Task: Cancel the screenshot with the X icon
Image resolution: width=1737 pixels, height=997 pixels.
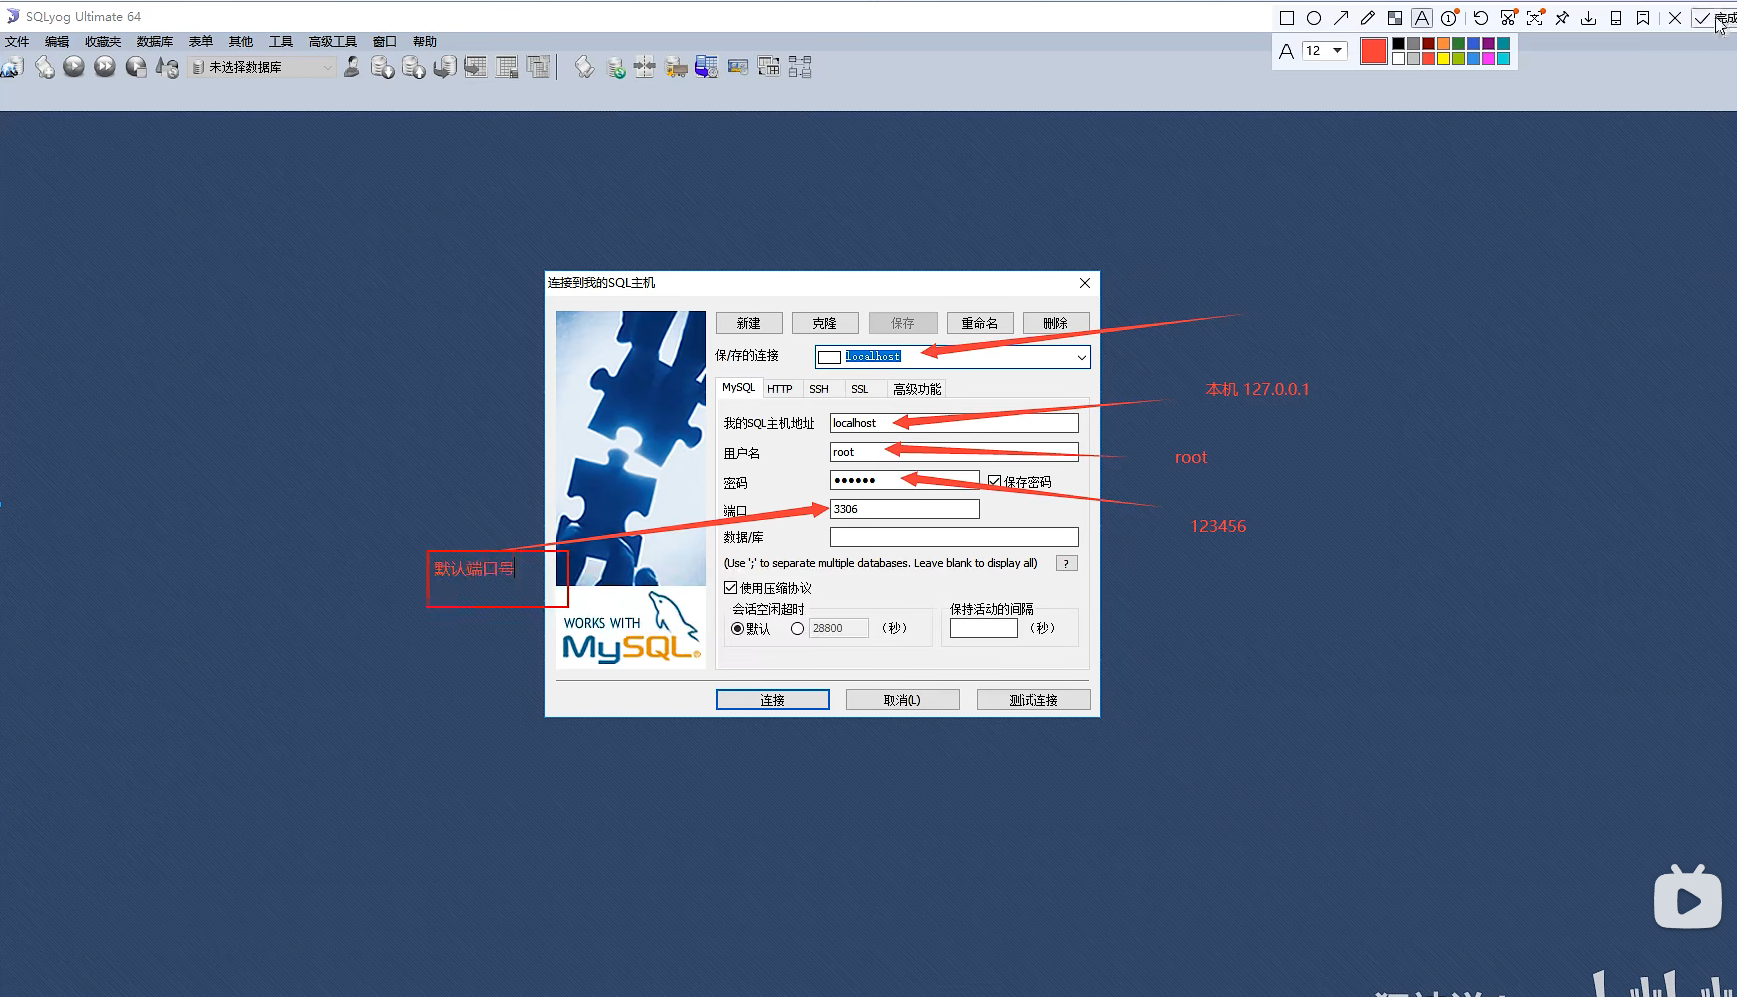Action: [x=1675, y=18]
